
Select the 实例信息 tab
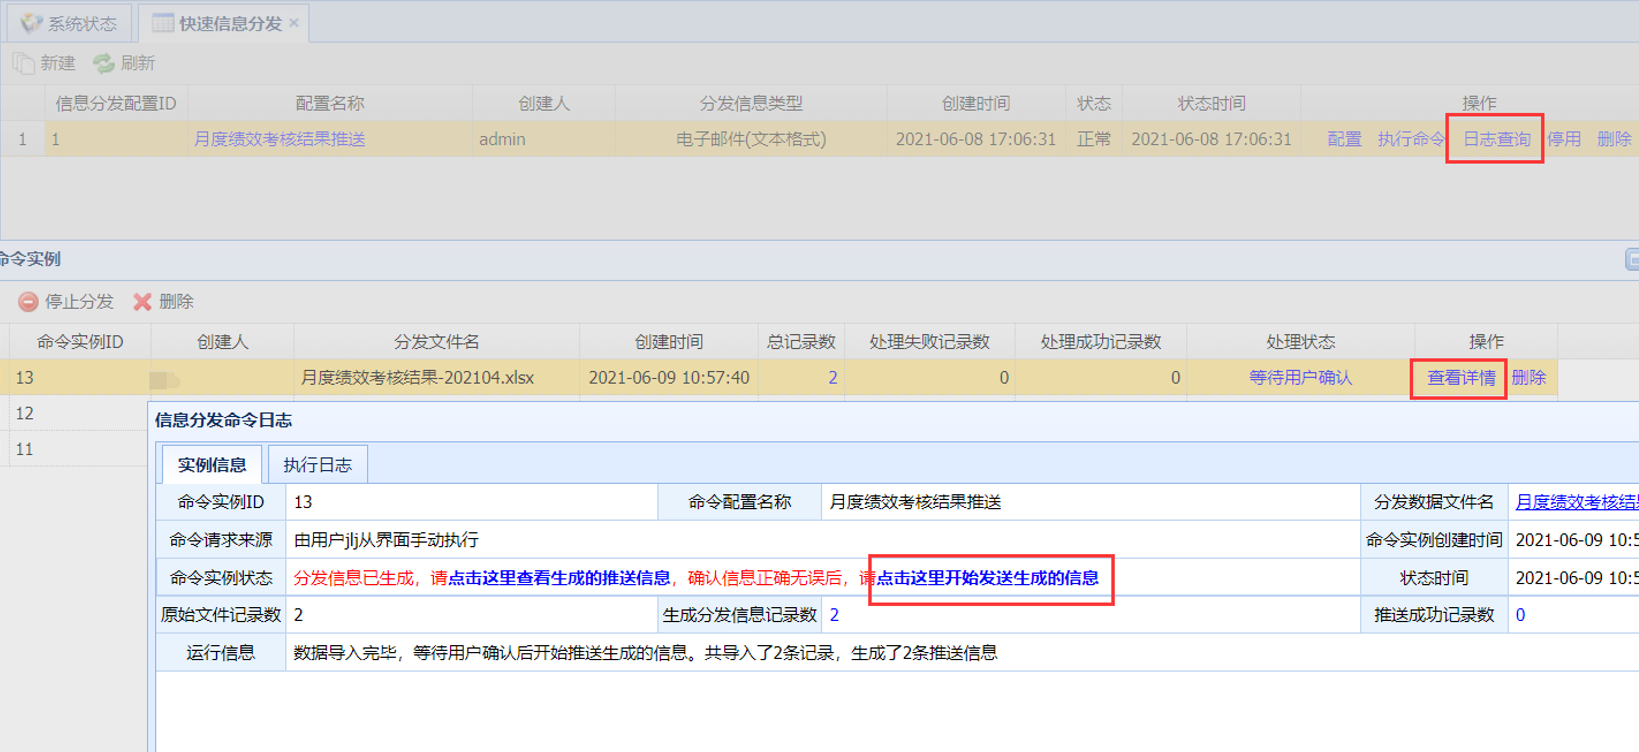pos(212,465)
